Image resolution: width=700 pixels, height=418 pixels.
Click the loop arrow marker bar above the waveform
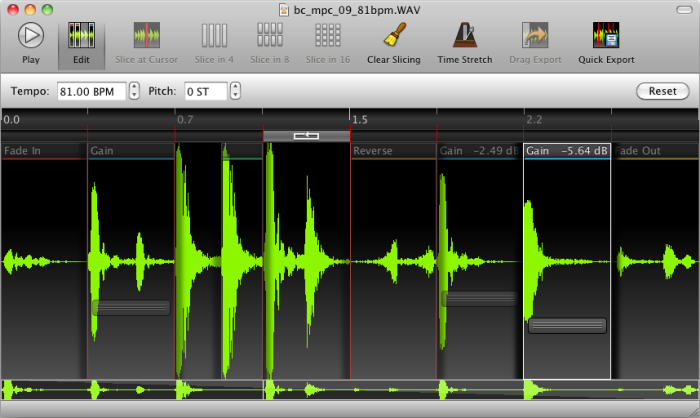(x=306, y=136)
